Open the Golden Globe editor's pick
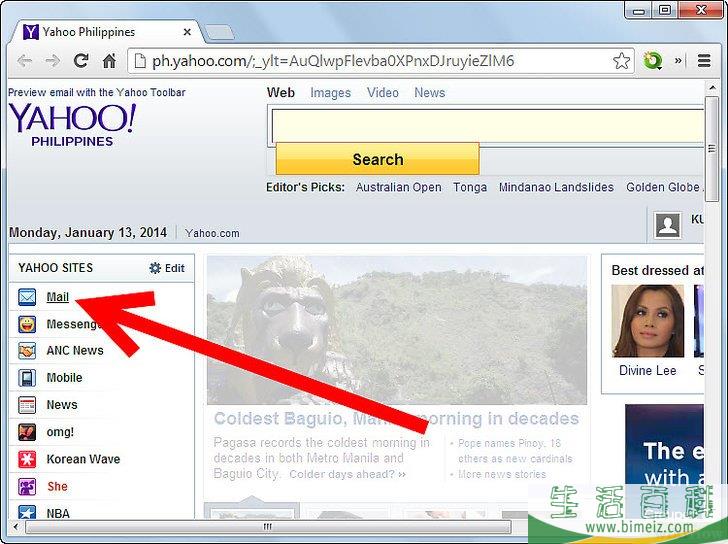Viewport: 728px width, 544px height. (664, 187)
